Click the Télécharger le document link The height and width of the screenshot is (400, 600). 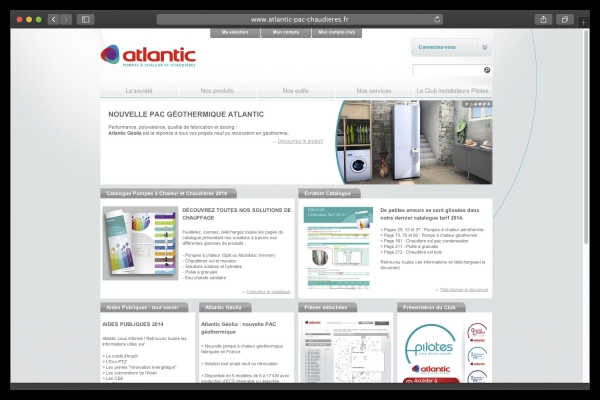[465, 289]
